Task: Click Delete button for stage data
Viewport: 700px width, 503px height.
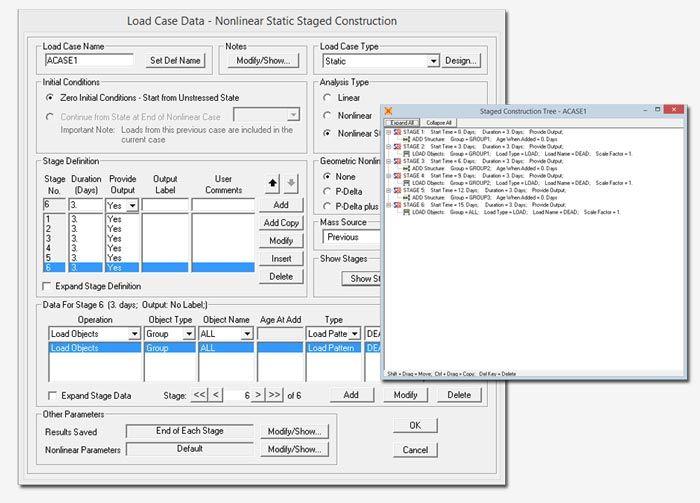Action: [459, 395]
